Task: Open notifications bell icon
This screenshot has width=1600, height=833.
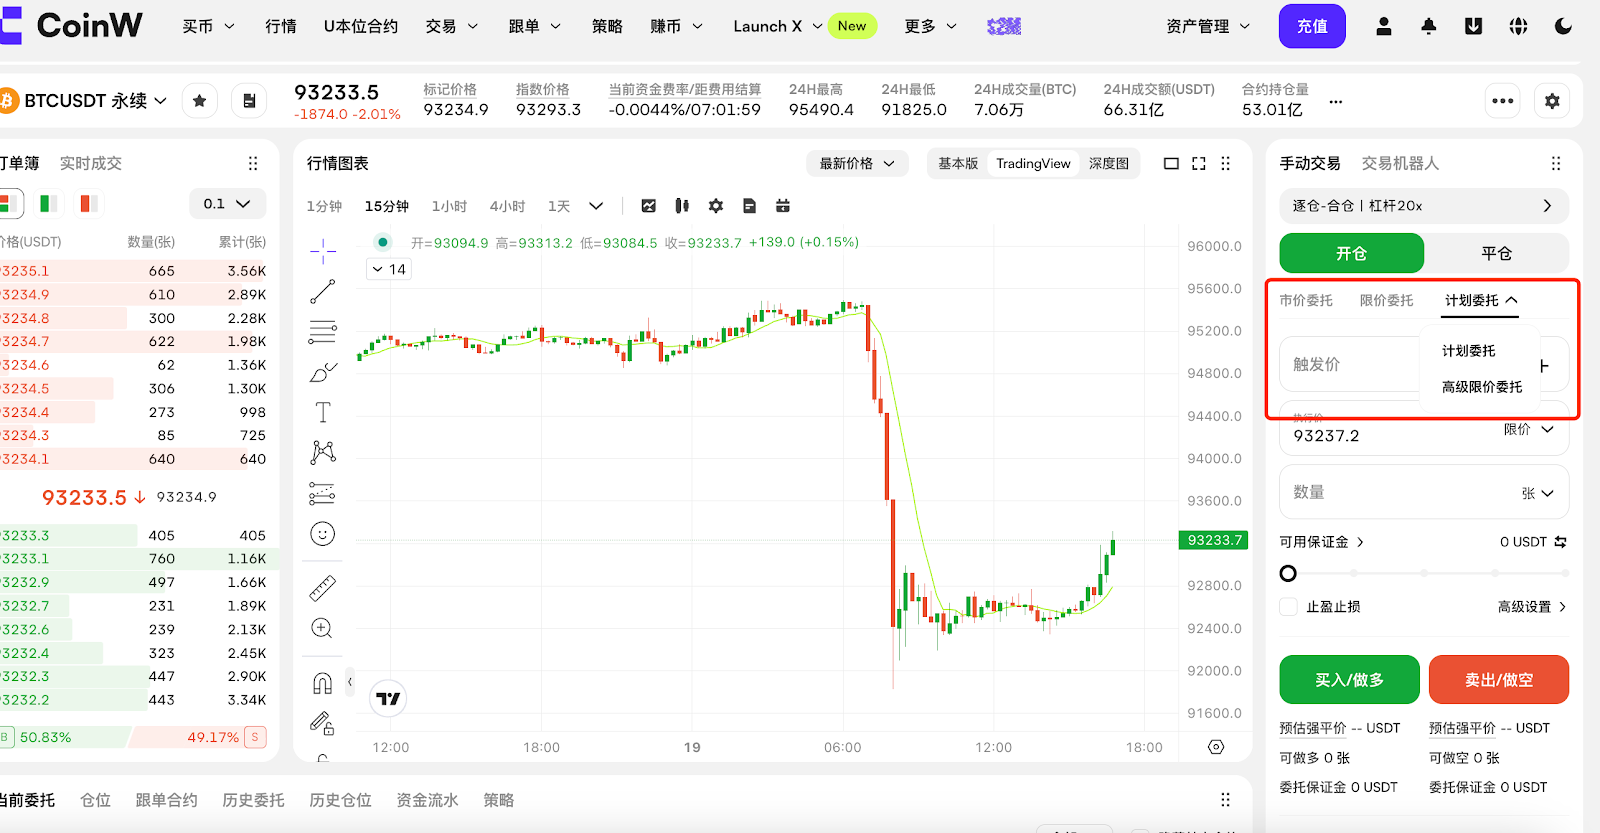Action: pyautogui.click(x=1428, y=27)
